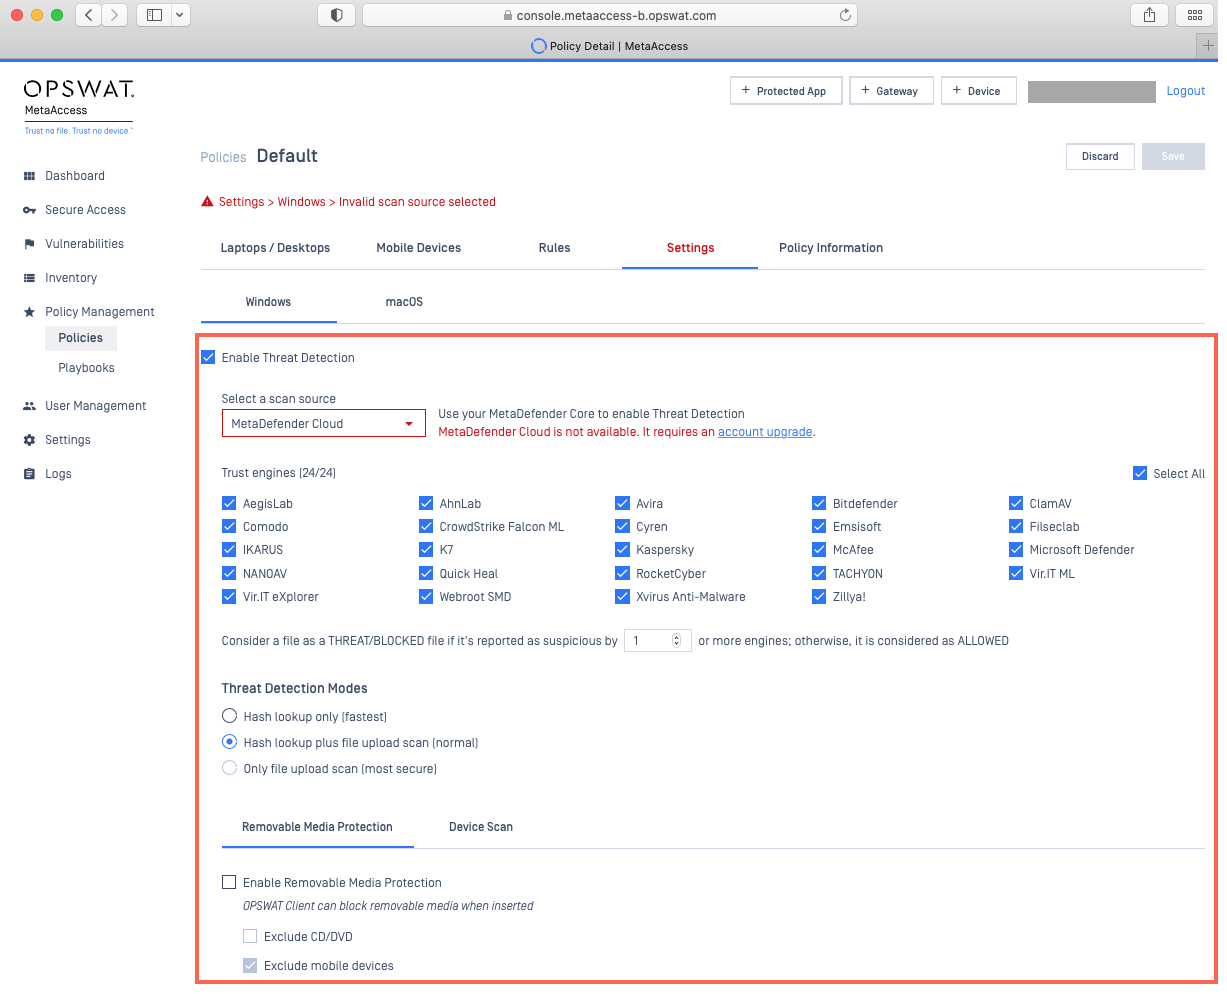Switch to the Laptops / Desktops tab

[275, 248]
